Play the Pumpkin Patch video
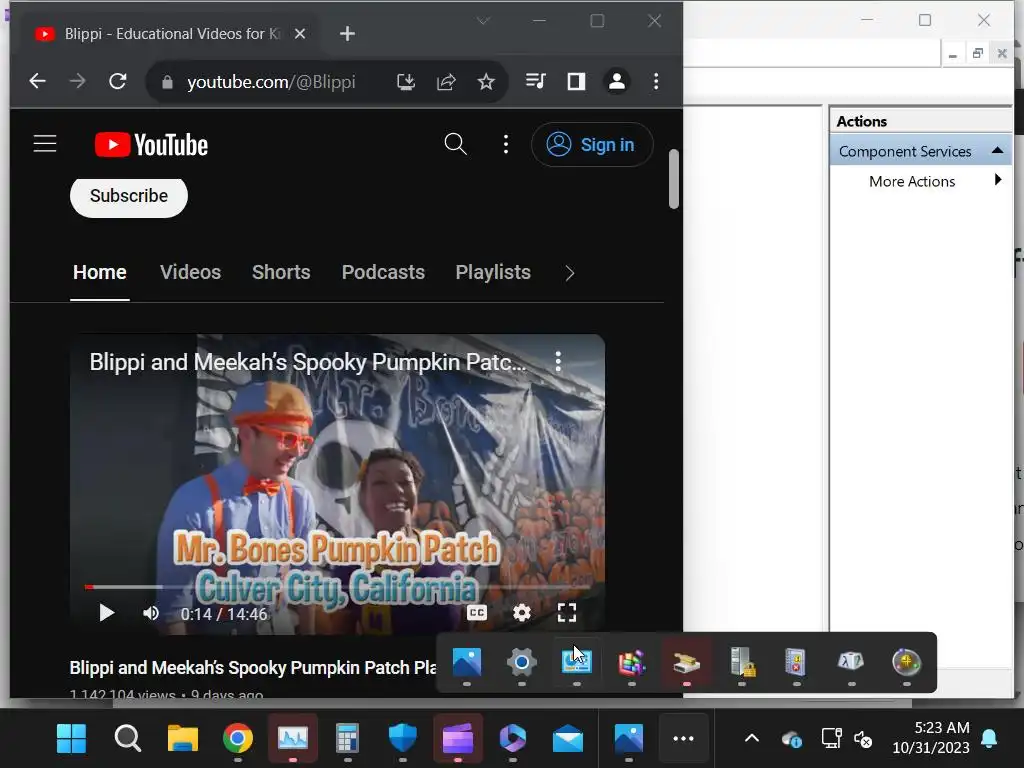 [106, 613]
